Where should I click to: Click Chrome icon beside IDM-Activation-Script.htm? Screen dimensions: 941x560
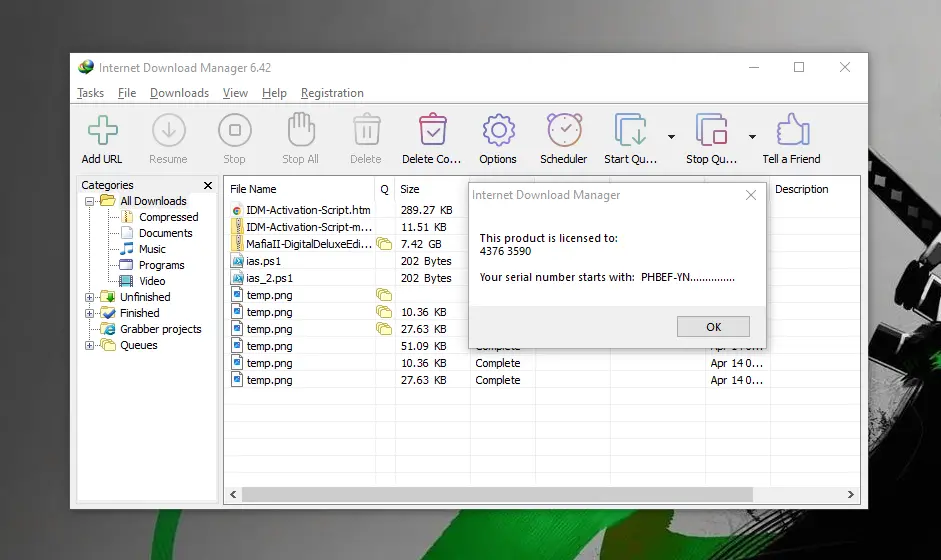237,211
